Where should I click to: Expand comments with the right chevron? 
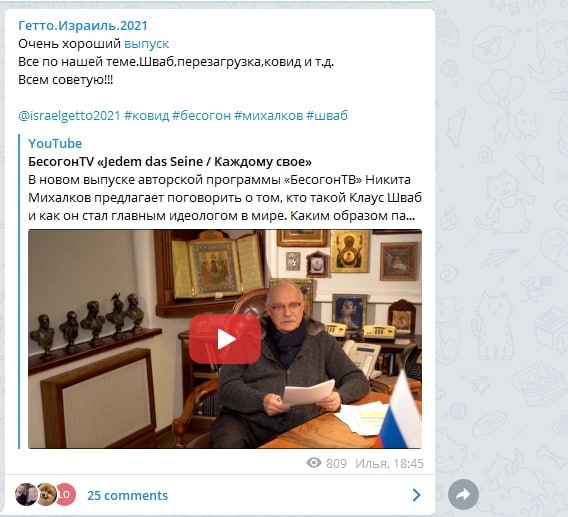tap(417, 495)
